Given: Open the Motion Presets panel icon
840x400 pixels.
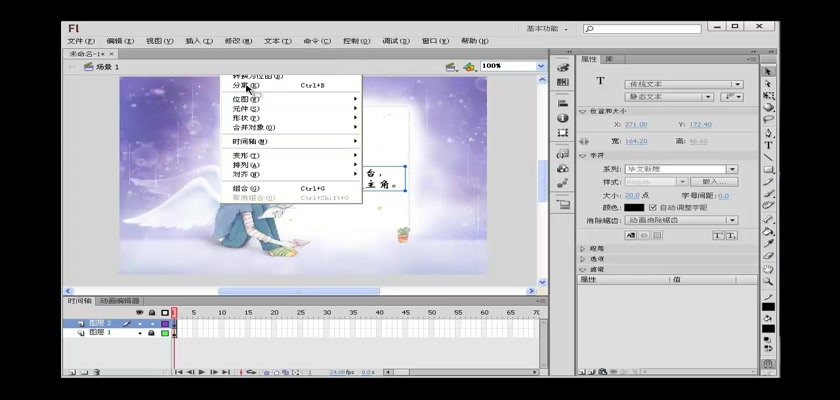Looking at the screenshot, I should pyautogui.click(x=562, y=183).
